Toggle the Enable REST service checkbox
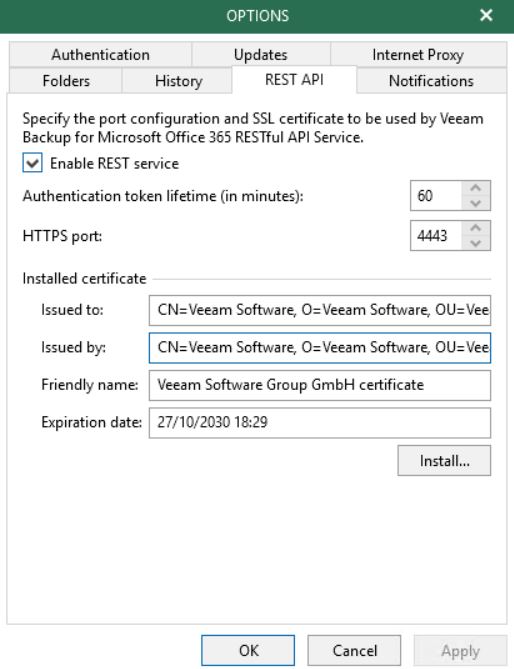The width and height of the screenshot is (514, 669). click(x=32, y=163)
